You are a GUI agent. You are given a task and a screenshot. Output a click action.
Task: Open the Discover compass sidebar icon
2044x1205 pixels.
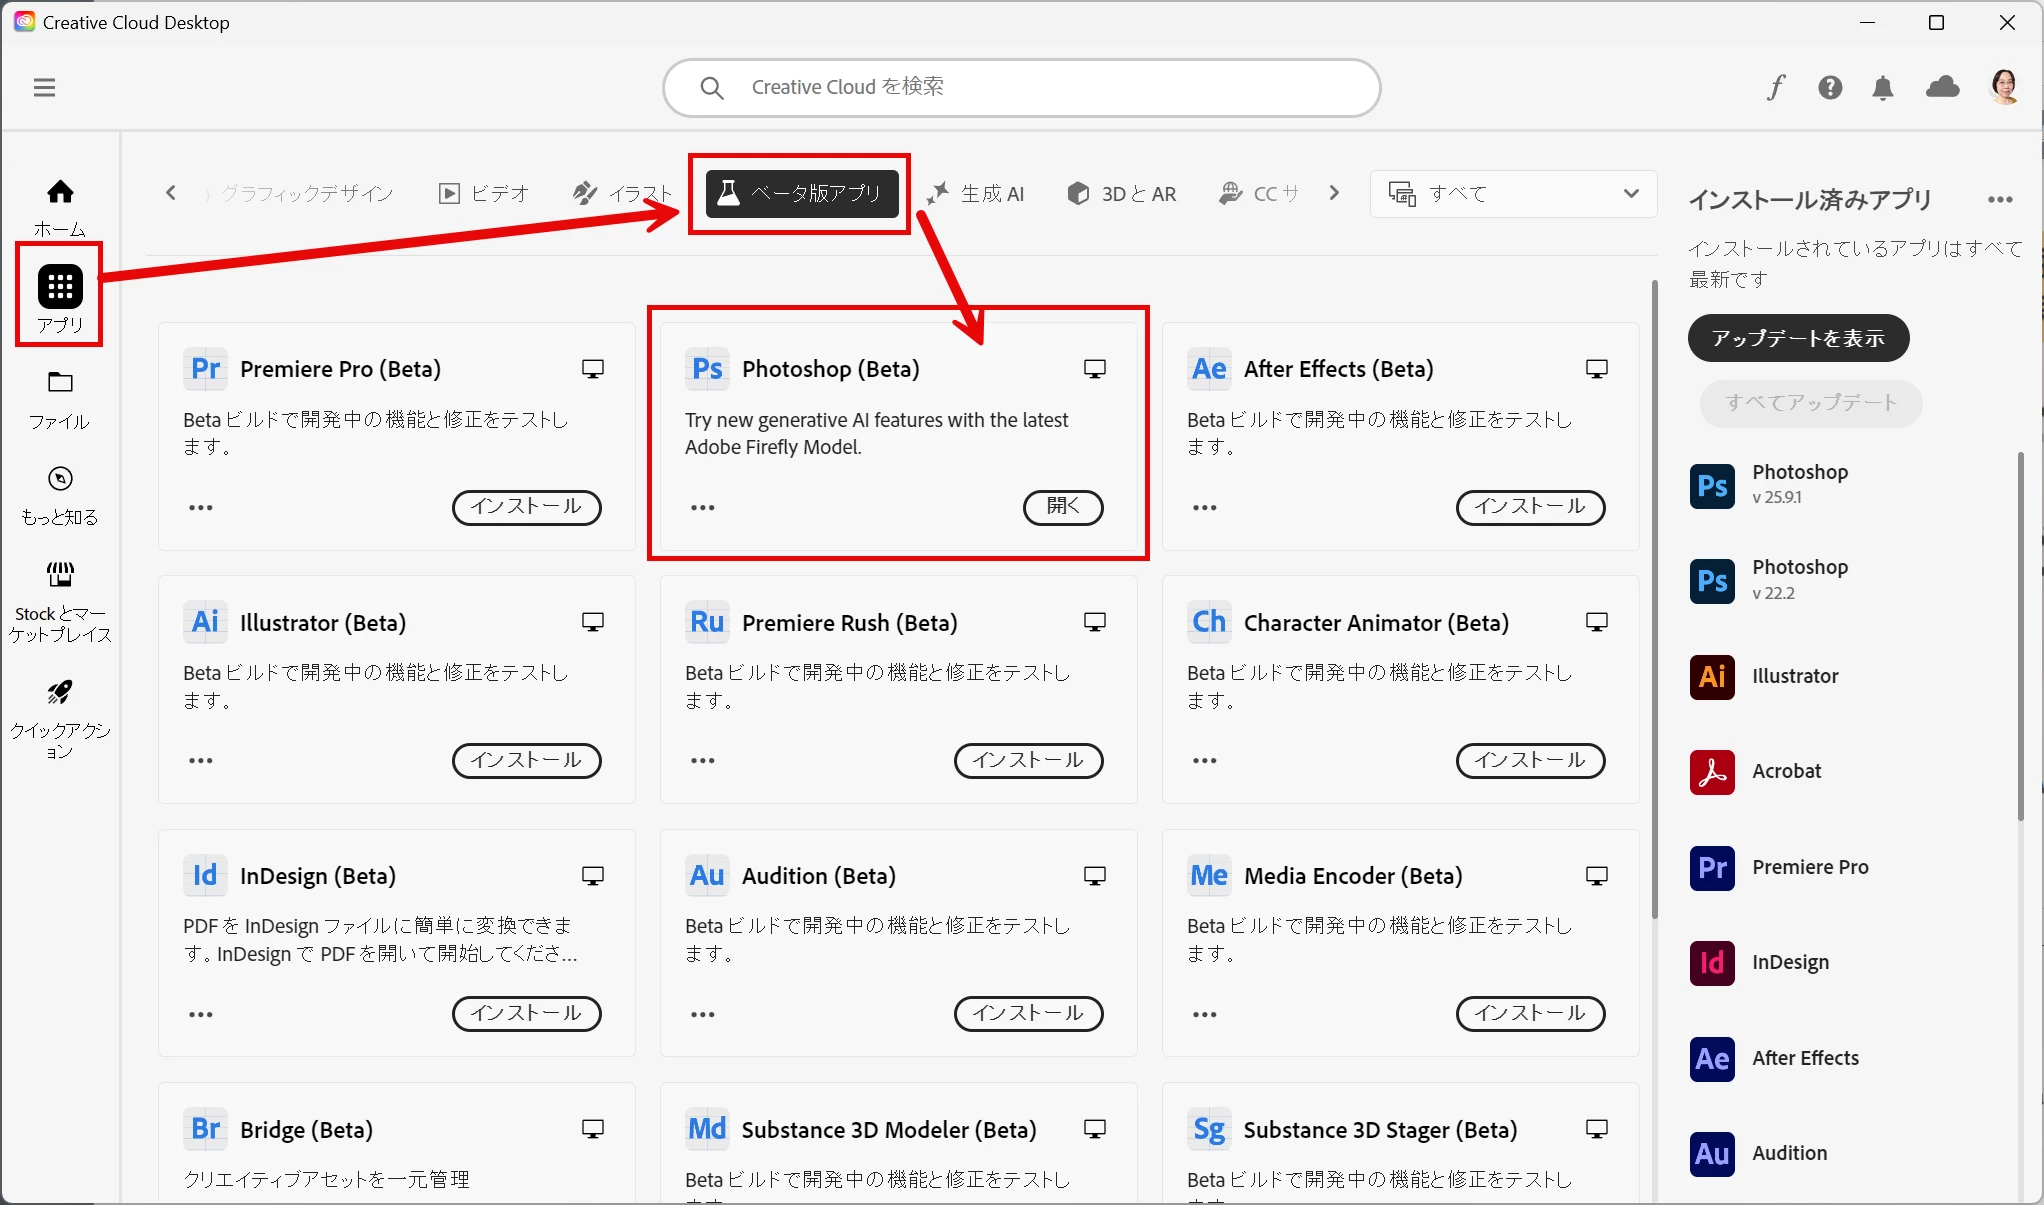(60, 479)
